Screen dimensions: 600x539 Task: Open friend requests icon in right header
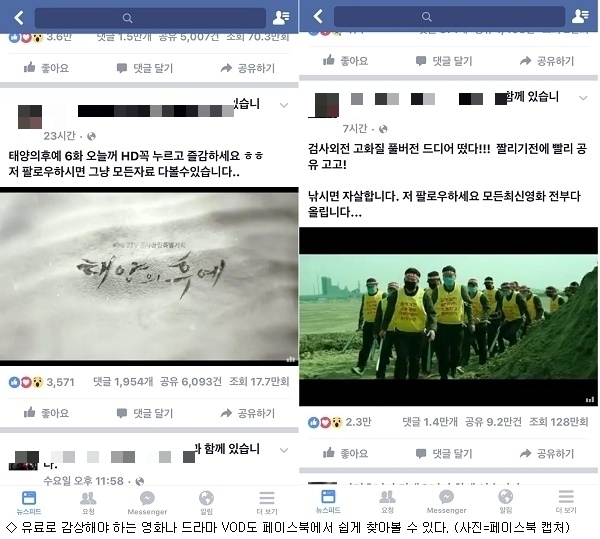click(x=580, y=16)
